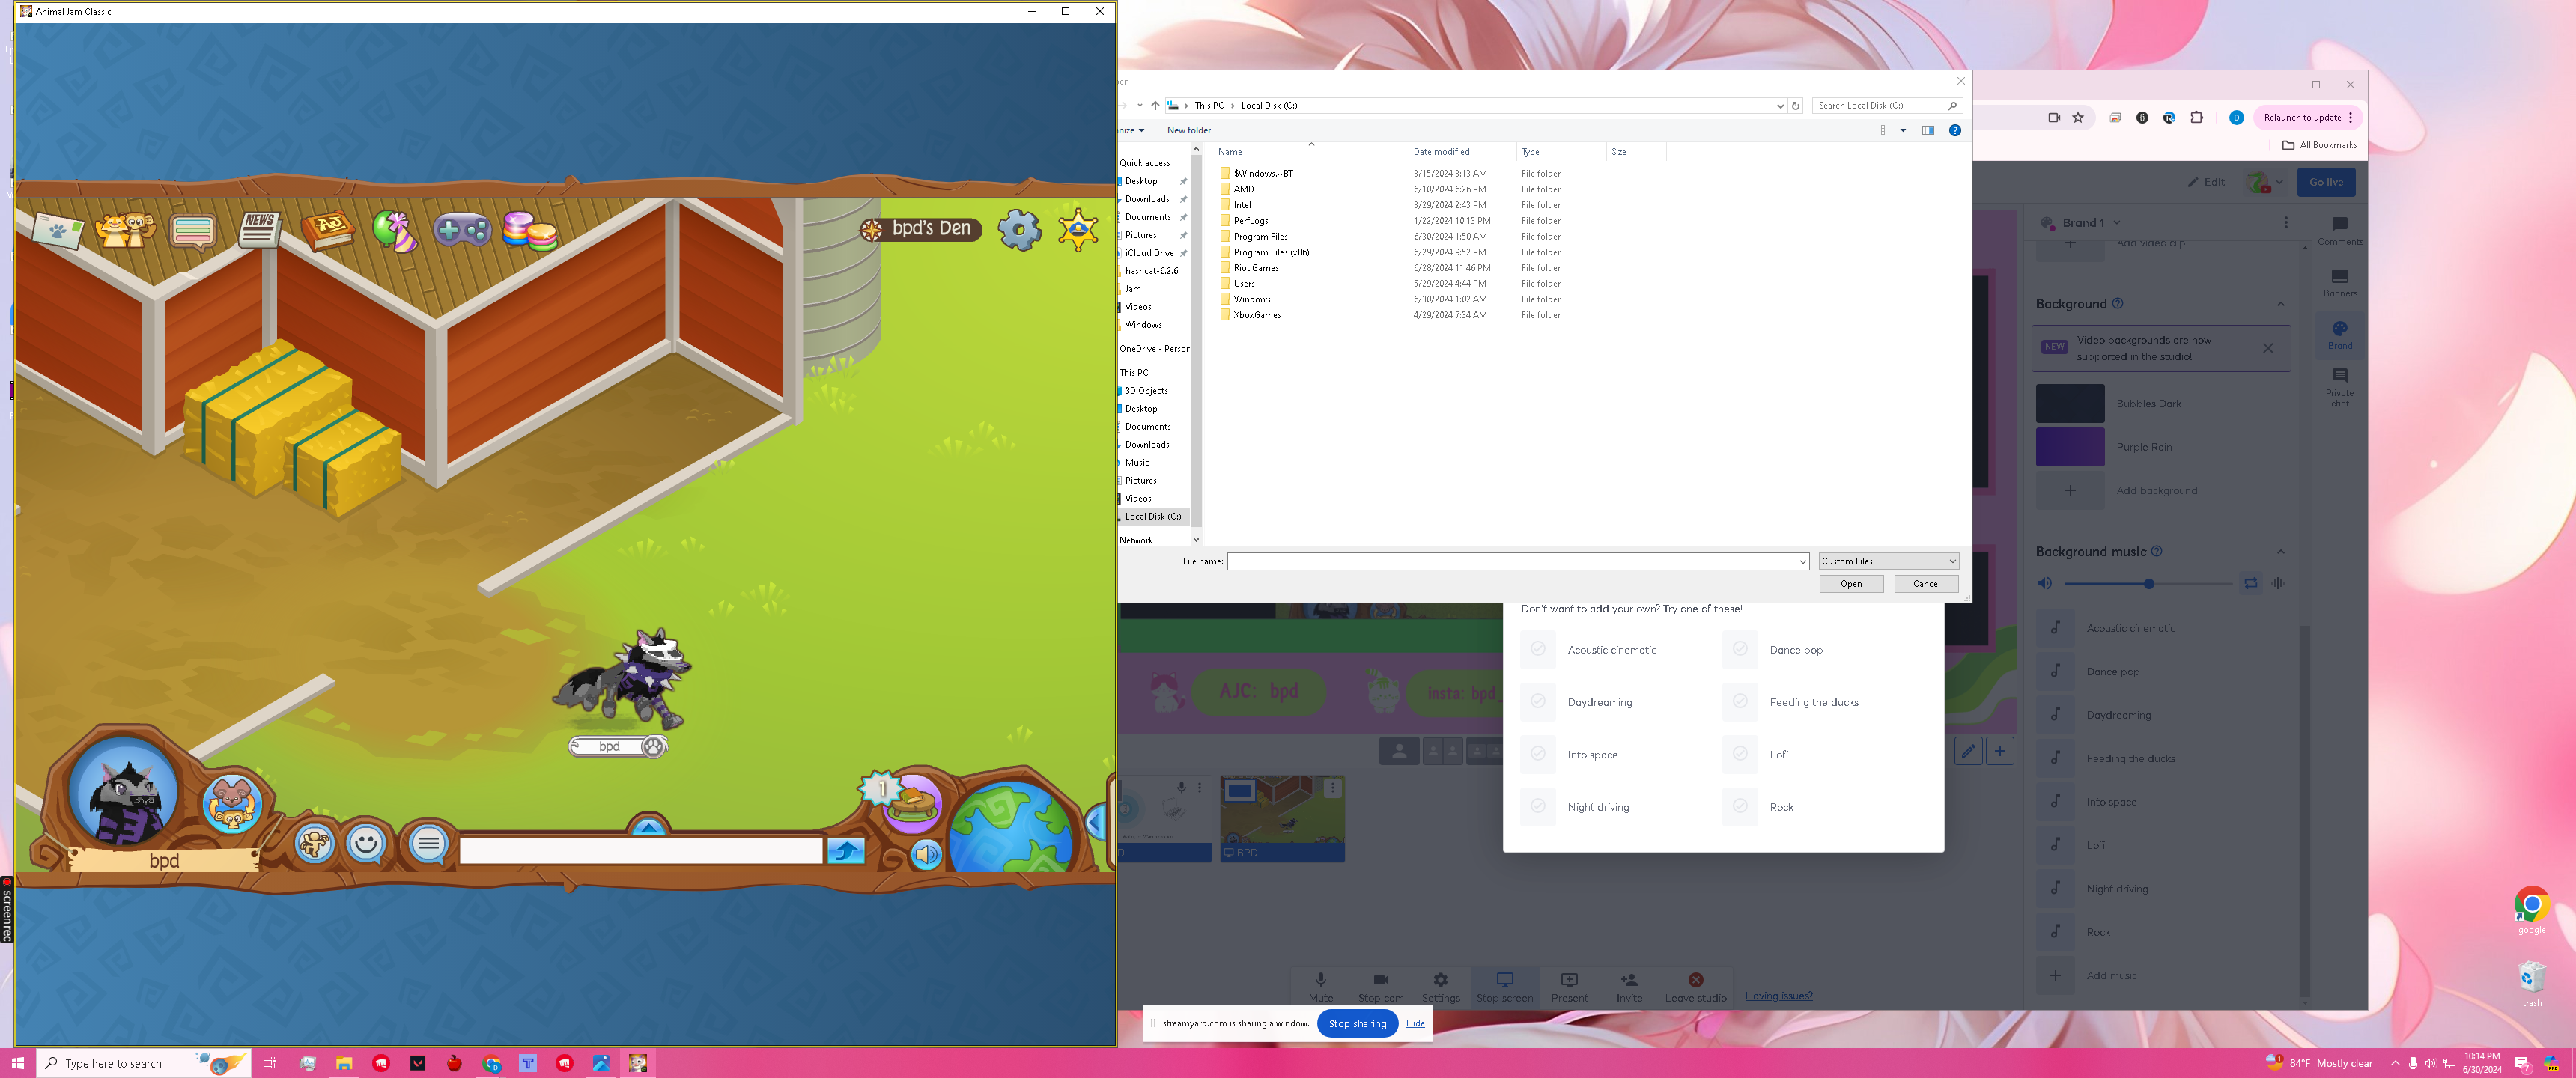The image size is (2576, 1078).
Task: Click the Search Local Disk (C:) box
Action: point(1887,106)
